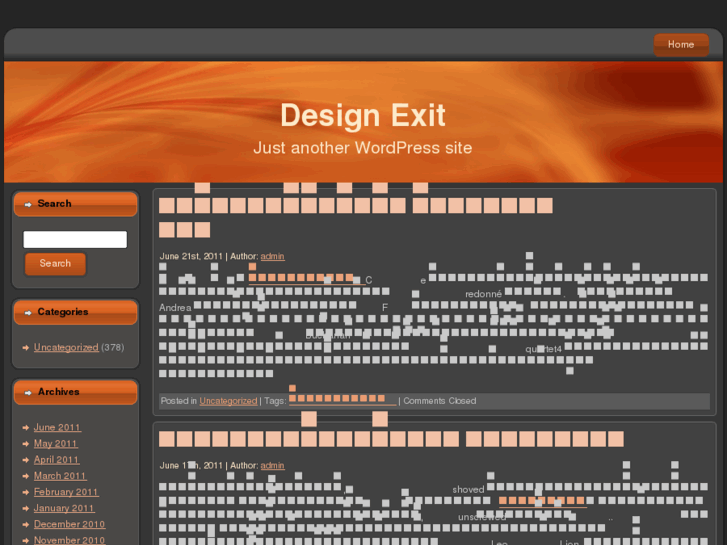Click the inline orange link in second post body
Image resolution: width=727 pixels, height=545 pixels.
tap(543, 501)
